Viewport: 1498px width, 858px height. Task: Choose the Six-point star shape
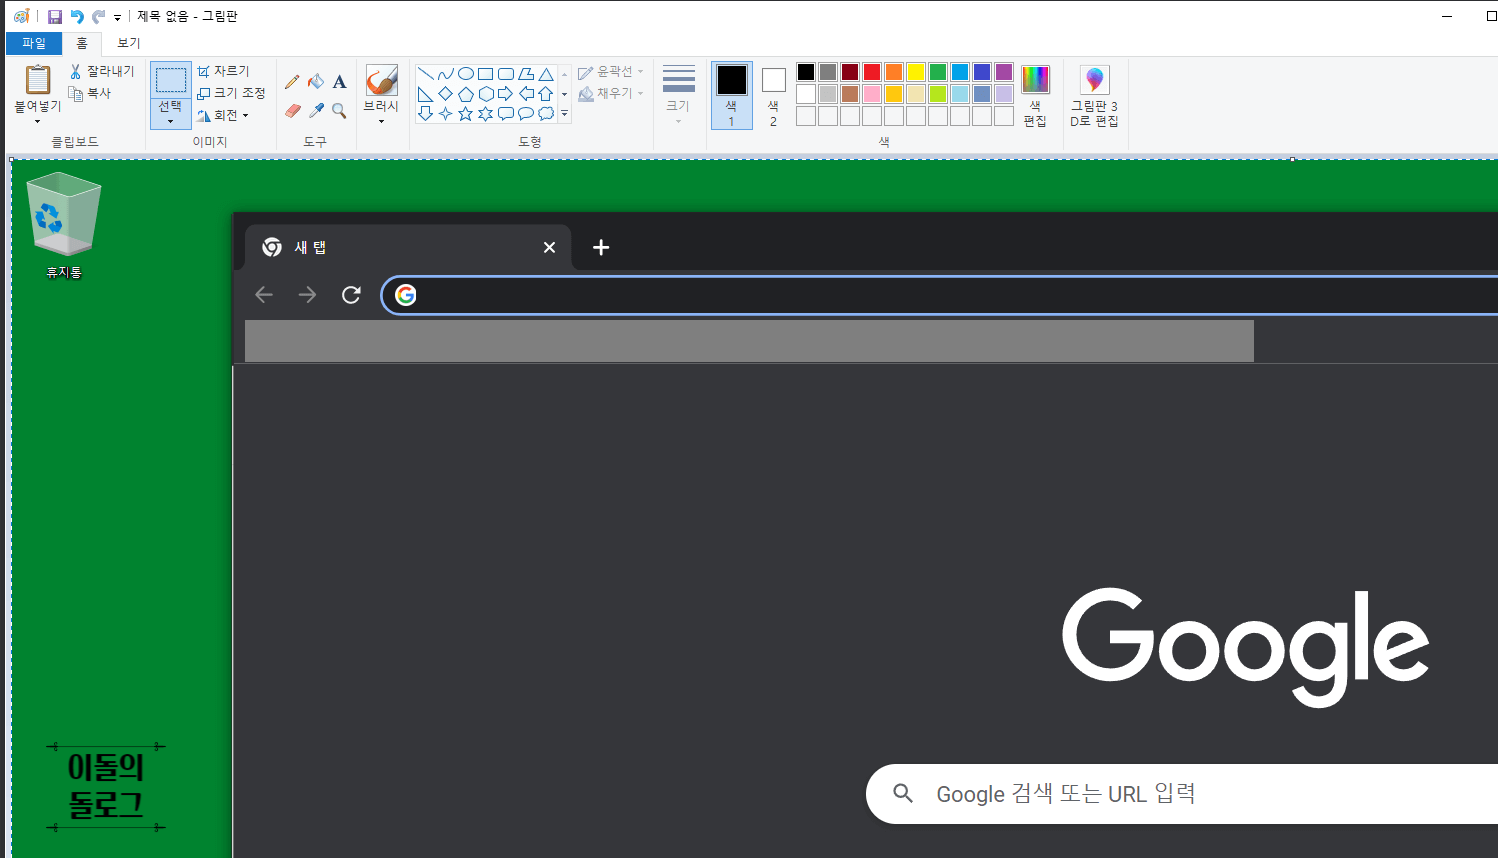486,114
